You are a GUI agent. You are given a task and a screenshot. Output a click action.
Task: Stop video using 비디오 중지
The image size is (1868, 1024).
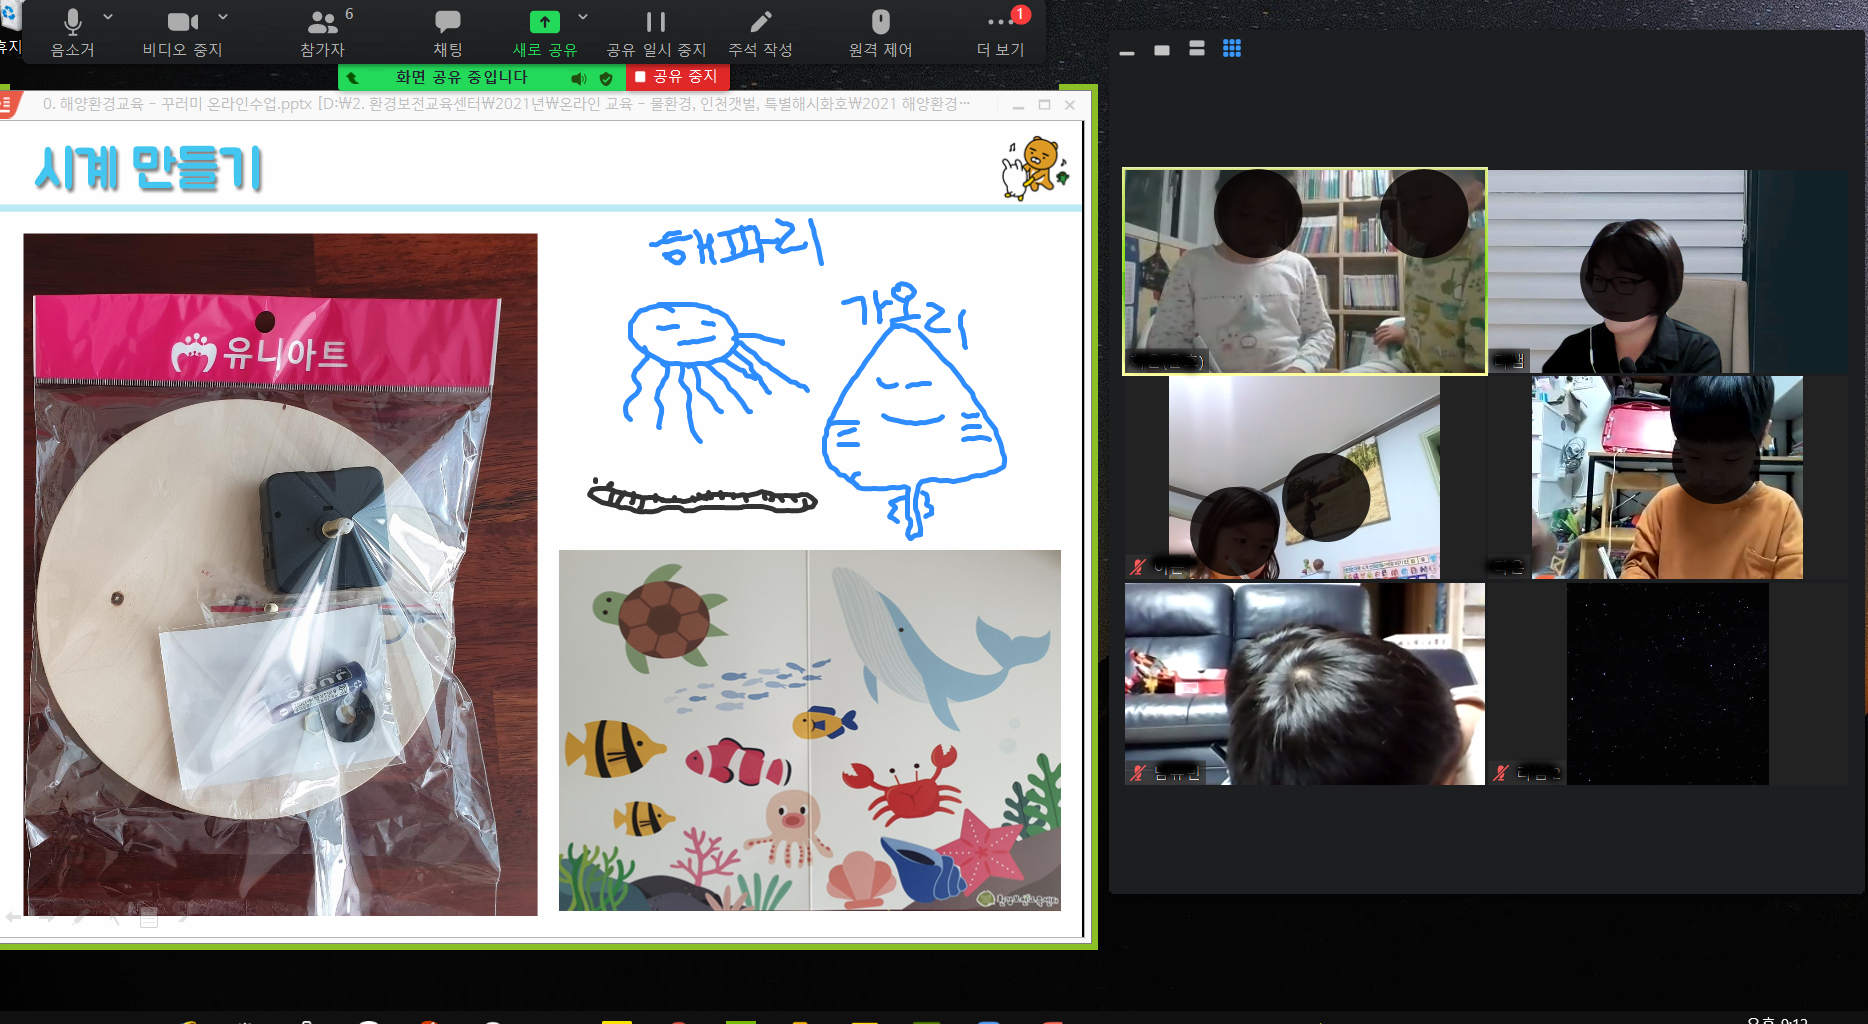tap(182, 32)
